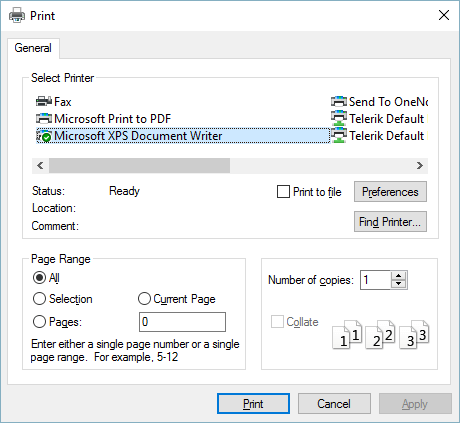Image resolution: width=460 pixels, height=423 pixels.
Task: Click the Microsoft Print to PDF printer icon
Action: click(x=44, y=118)
